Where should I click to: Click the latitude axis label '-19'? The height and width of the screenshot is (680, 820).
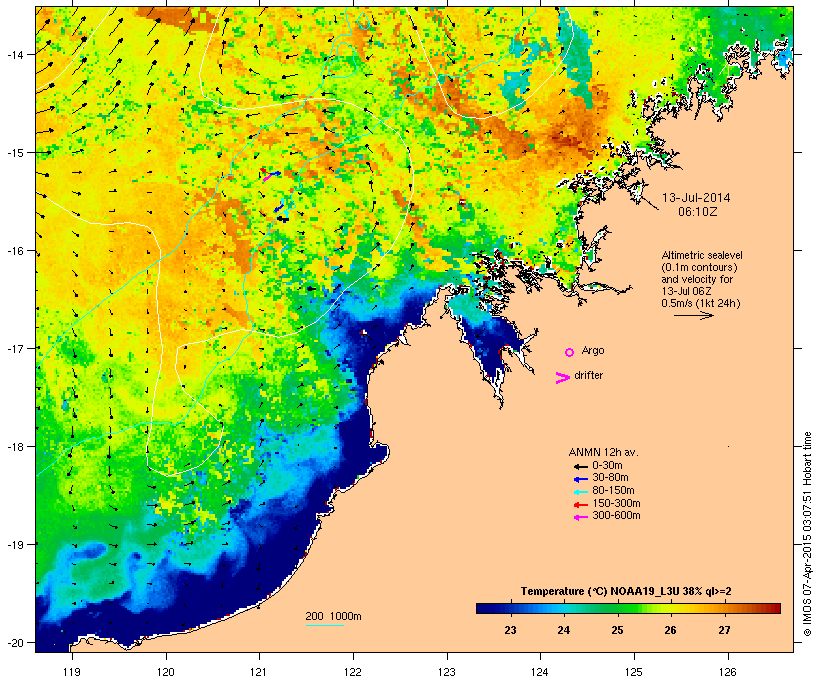(14, 545)
